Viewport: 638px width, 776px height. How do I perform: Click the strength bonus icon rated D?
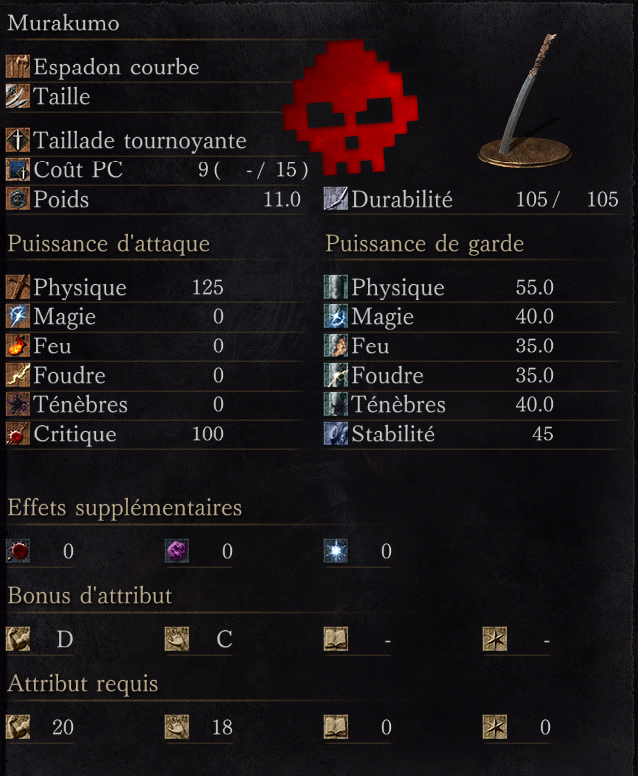coord(18,639)
